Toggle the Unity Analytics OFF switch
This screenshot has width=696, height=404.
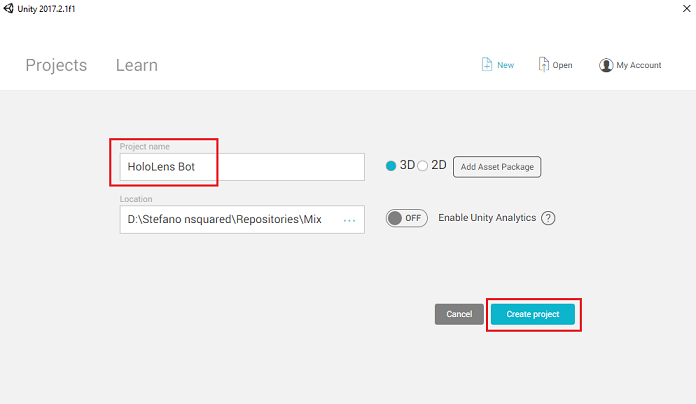[x=406, y=218]
